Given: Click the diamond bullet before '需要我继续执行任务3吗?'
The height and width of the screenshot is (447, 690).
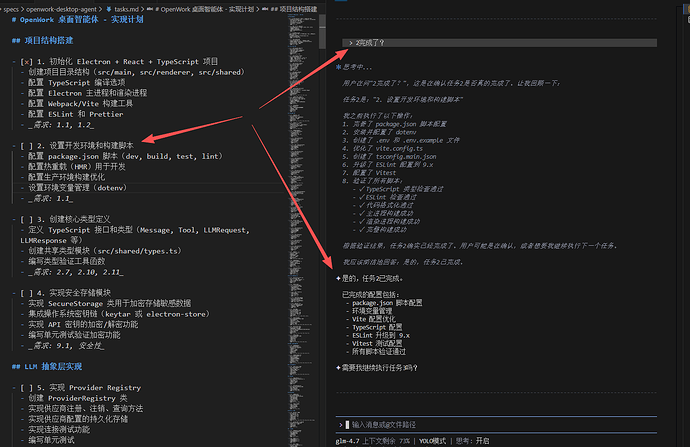Looking at the screenshot, I should 338,368.
